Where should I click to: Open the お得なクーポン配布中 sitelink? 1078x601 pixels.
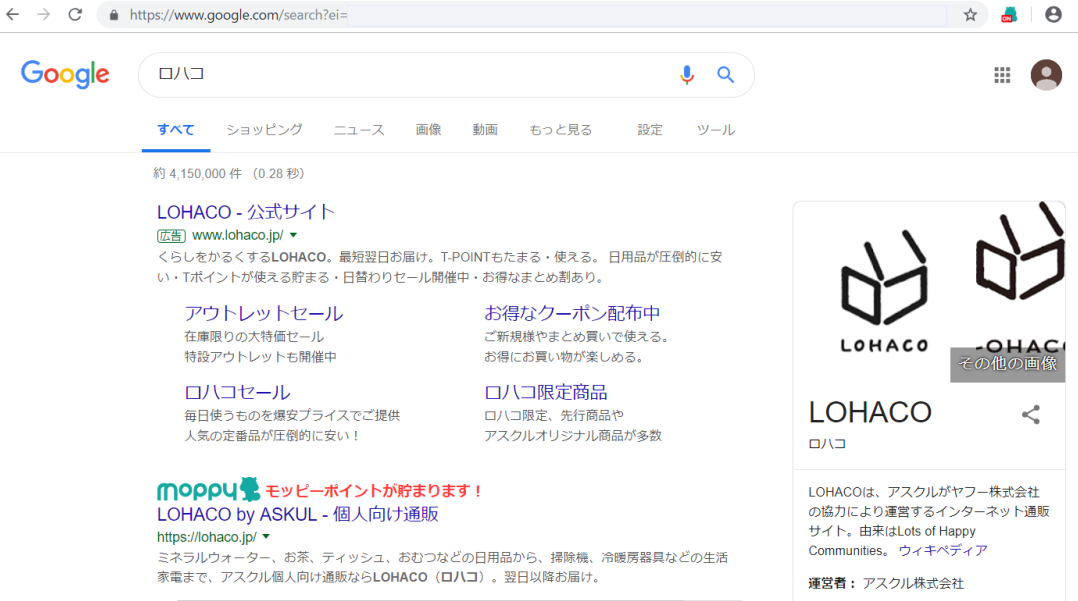coord(572,314)
